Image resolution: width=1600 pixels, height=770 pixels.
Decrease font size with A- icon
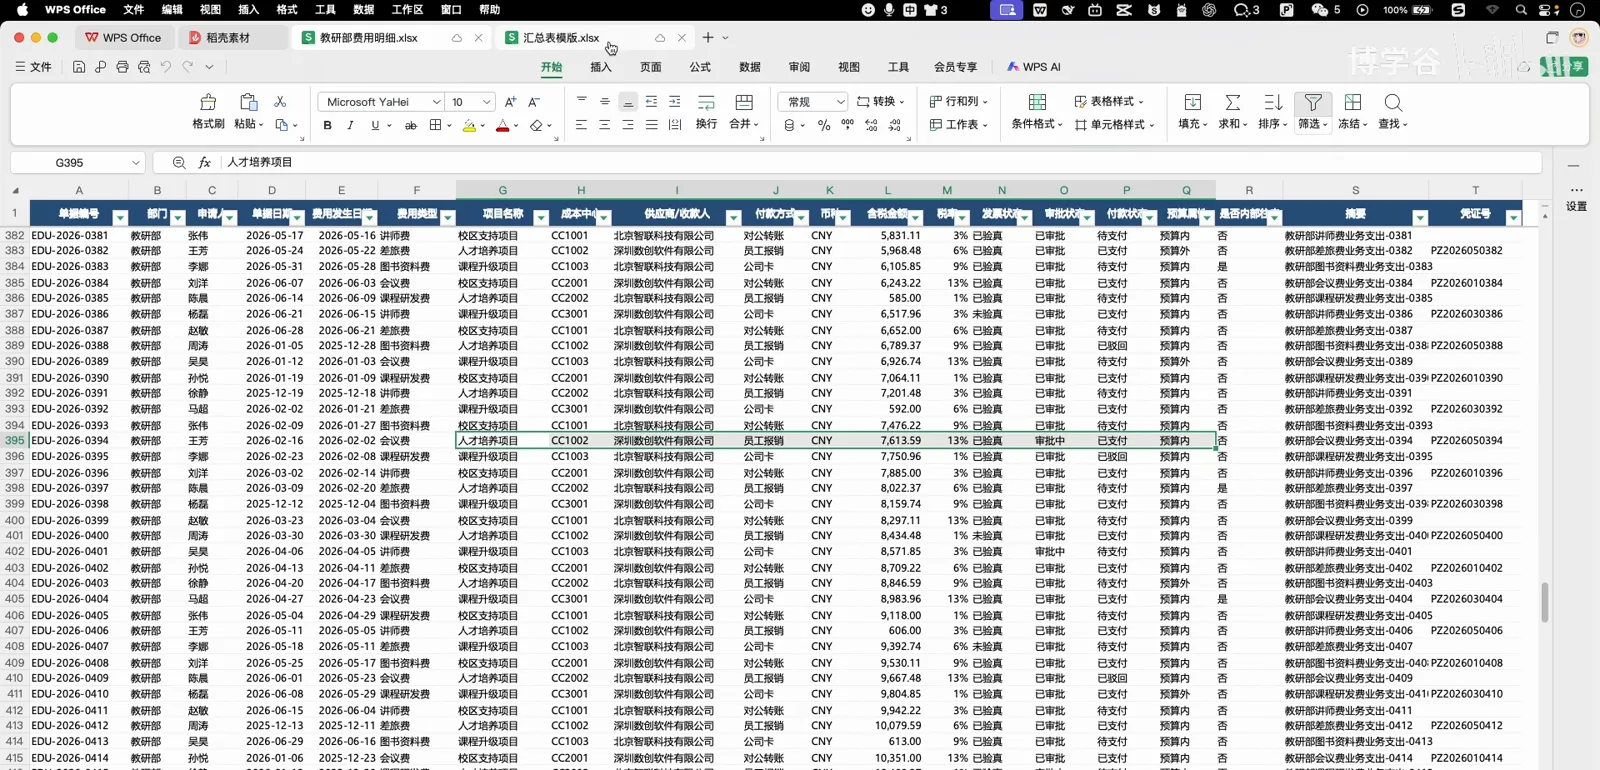(x=534, y=102)
